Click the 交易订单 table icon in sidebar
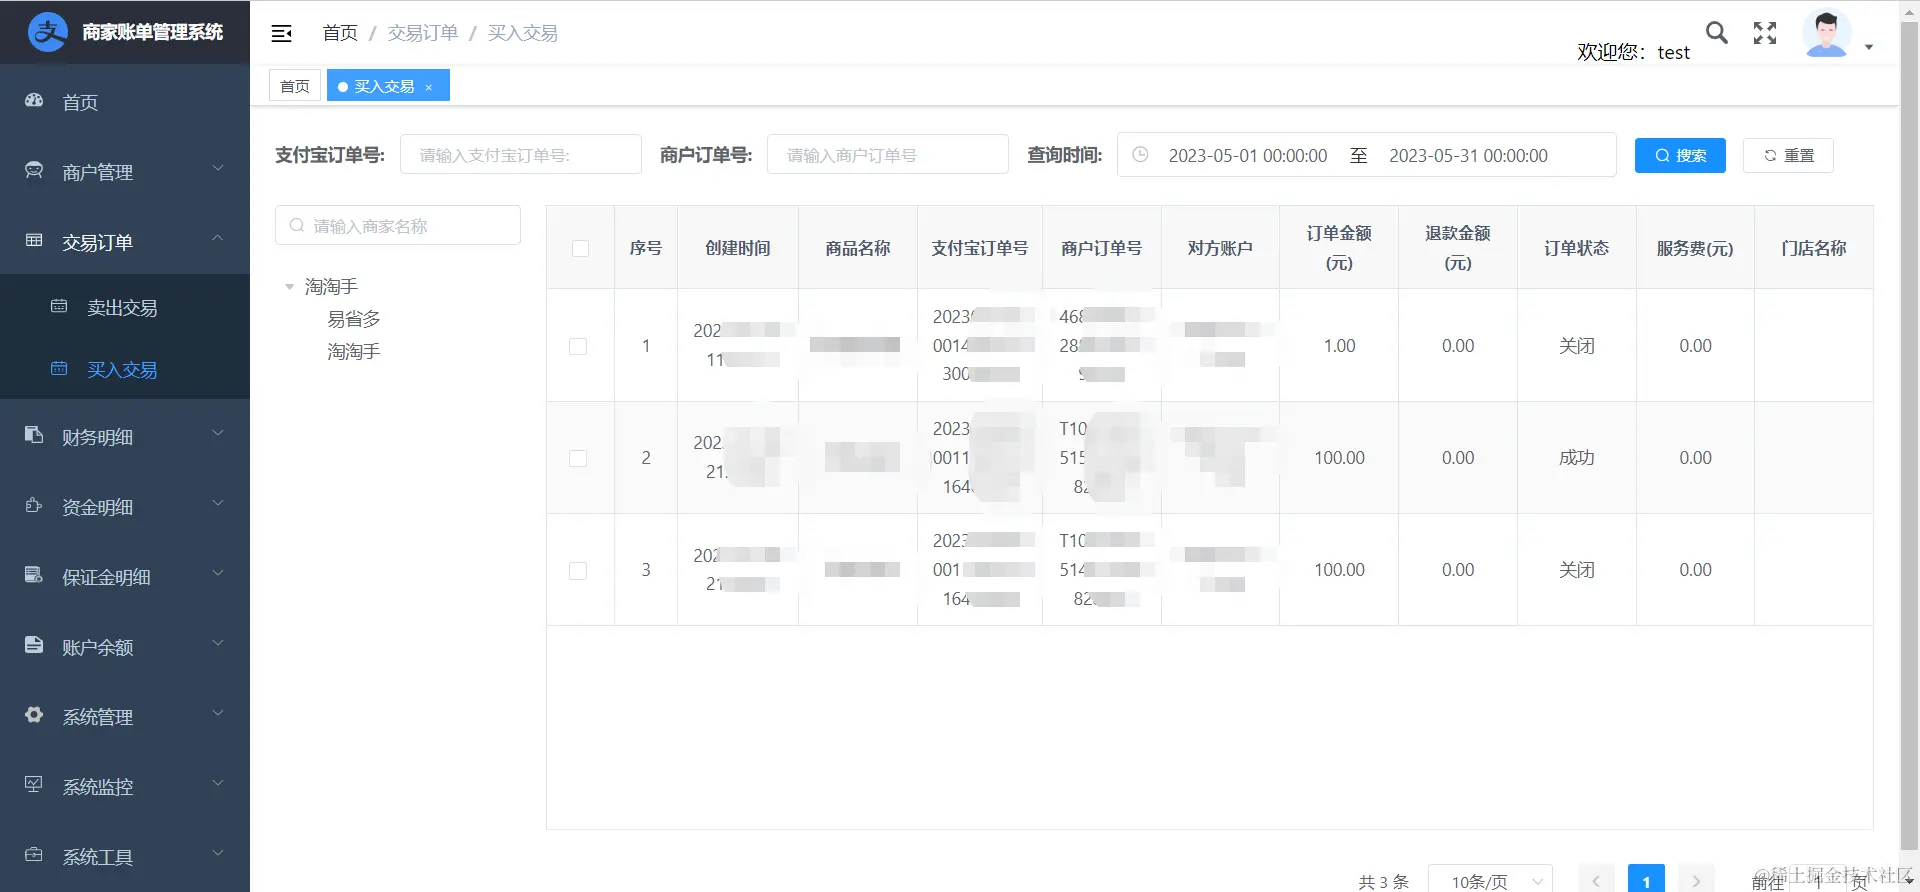This screenshot has width=1920, height=892. (x=34, y=240)
